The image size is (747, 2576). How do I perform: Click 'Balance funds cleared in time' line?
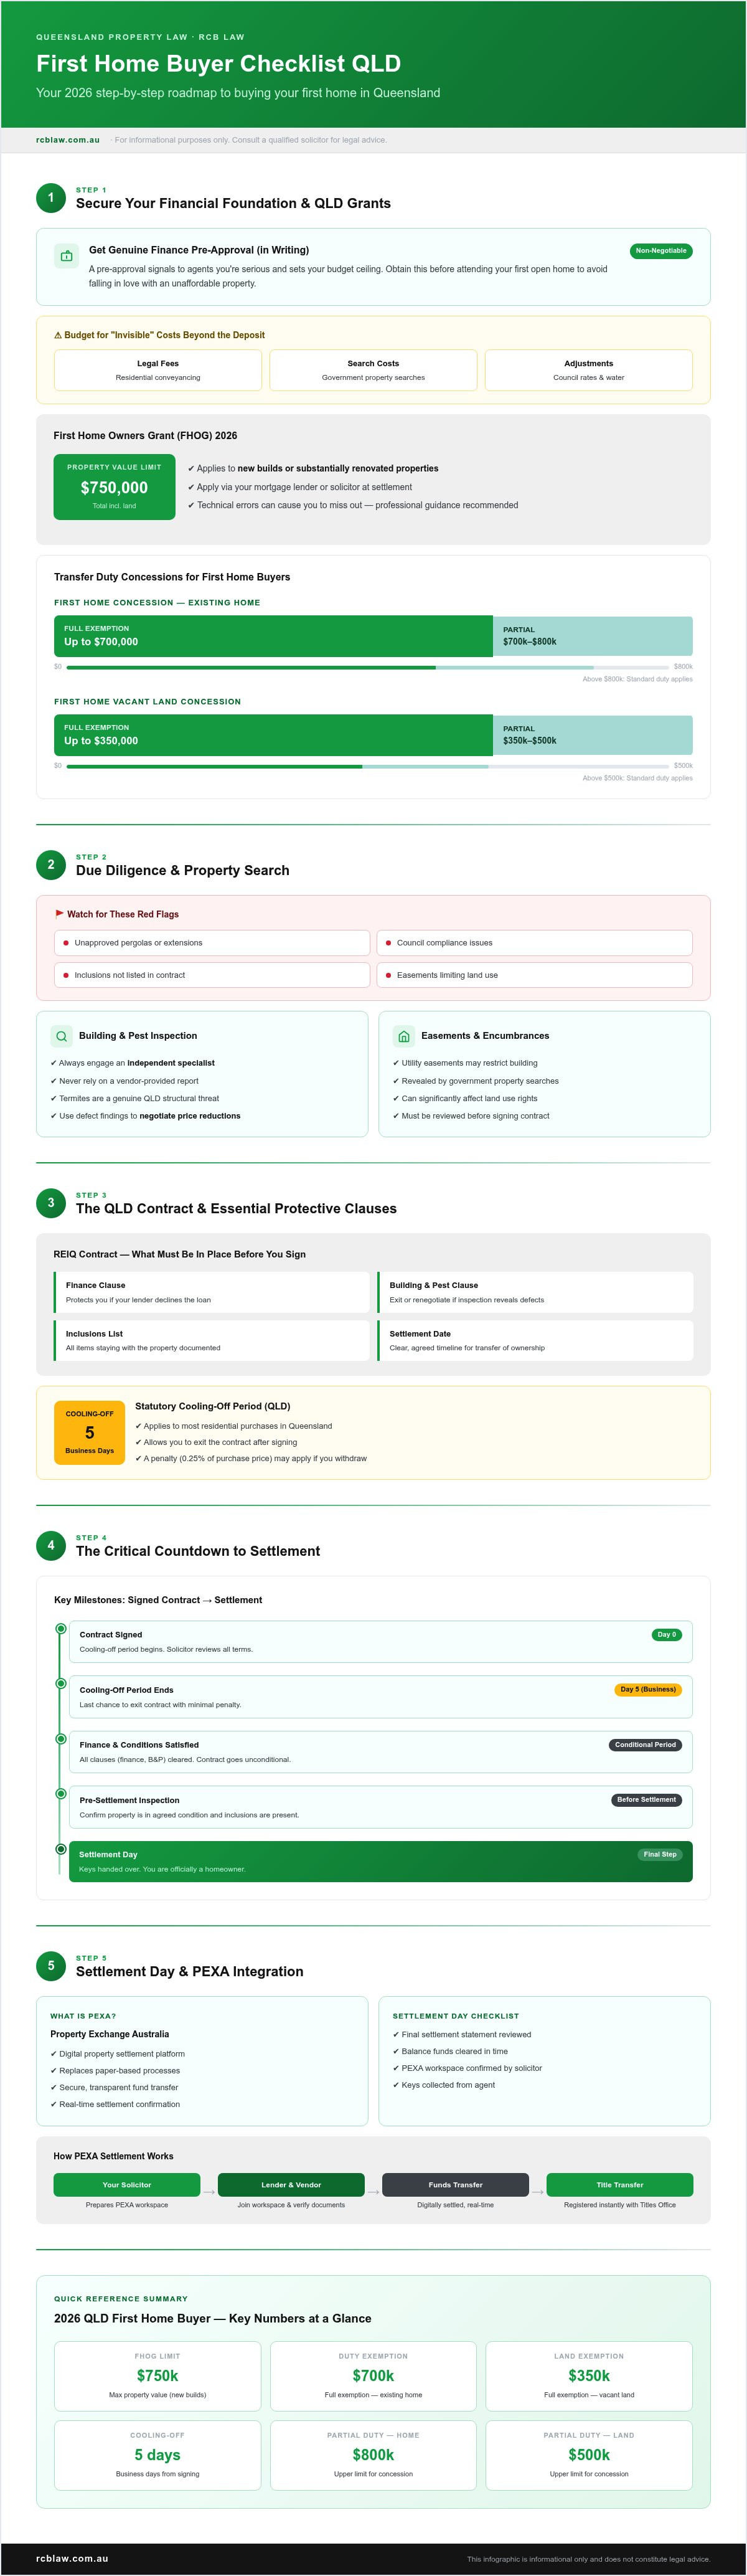click(x=450, y=2051)
